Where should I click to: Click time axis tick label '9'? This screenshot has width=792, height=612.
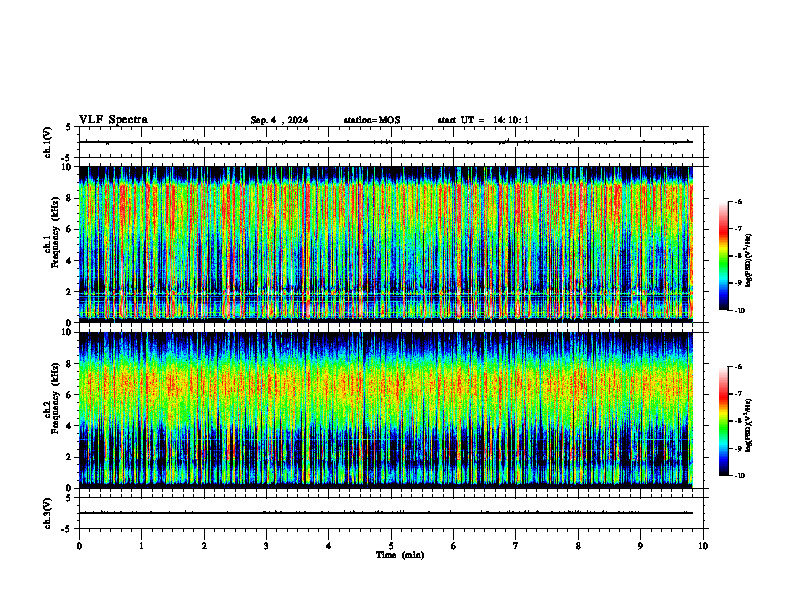(640, 546)
